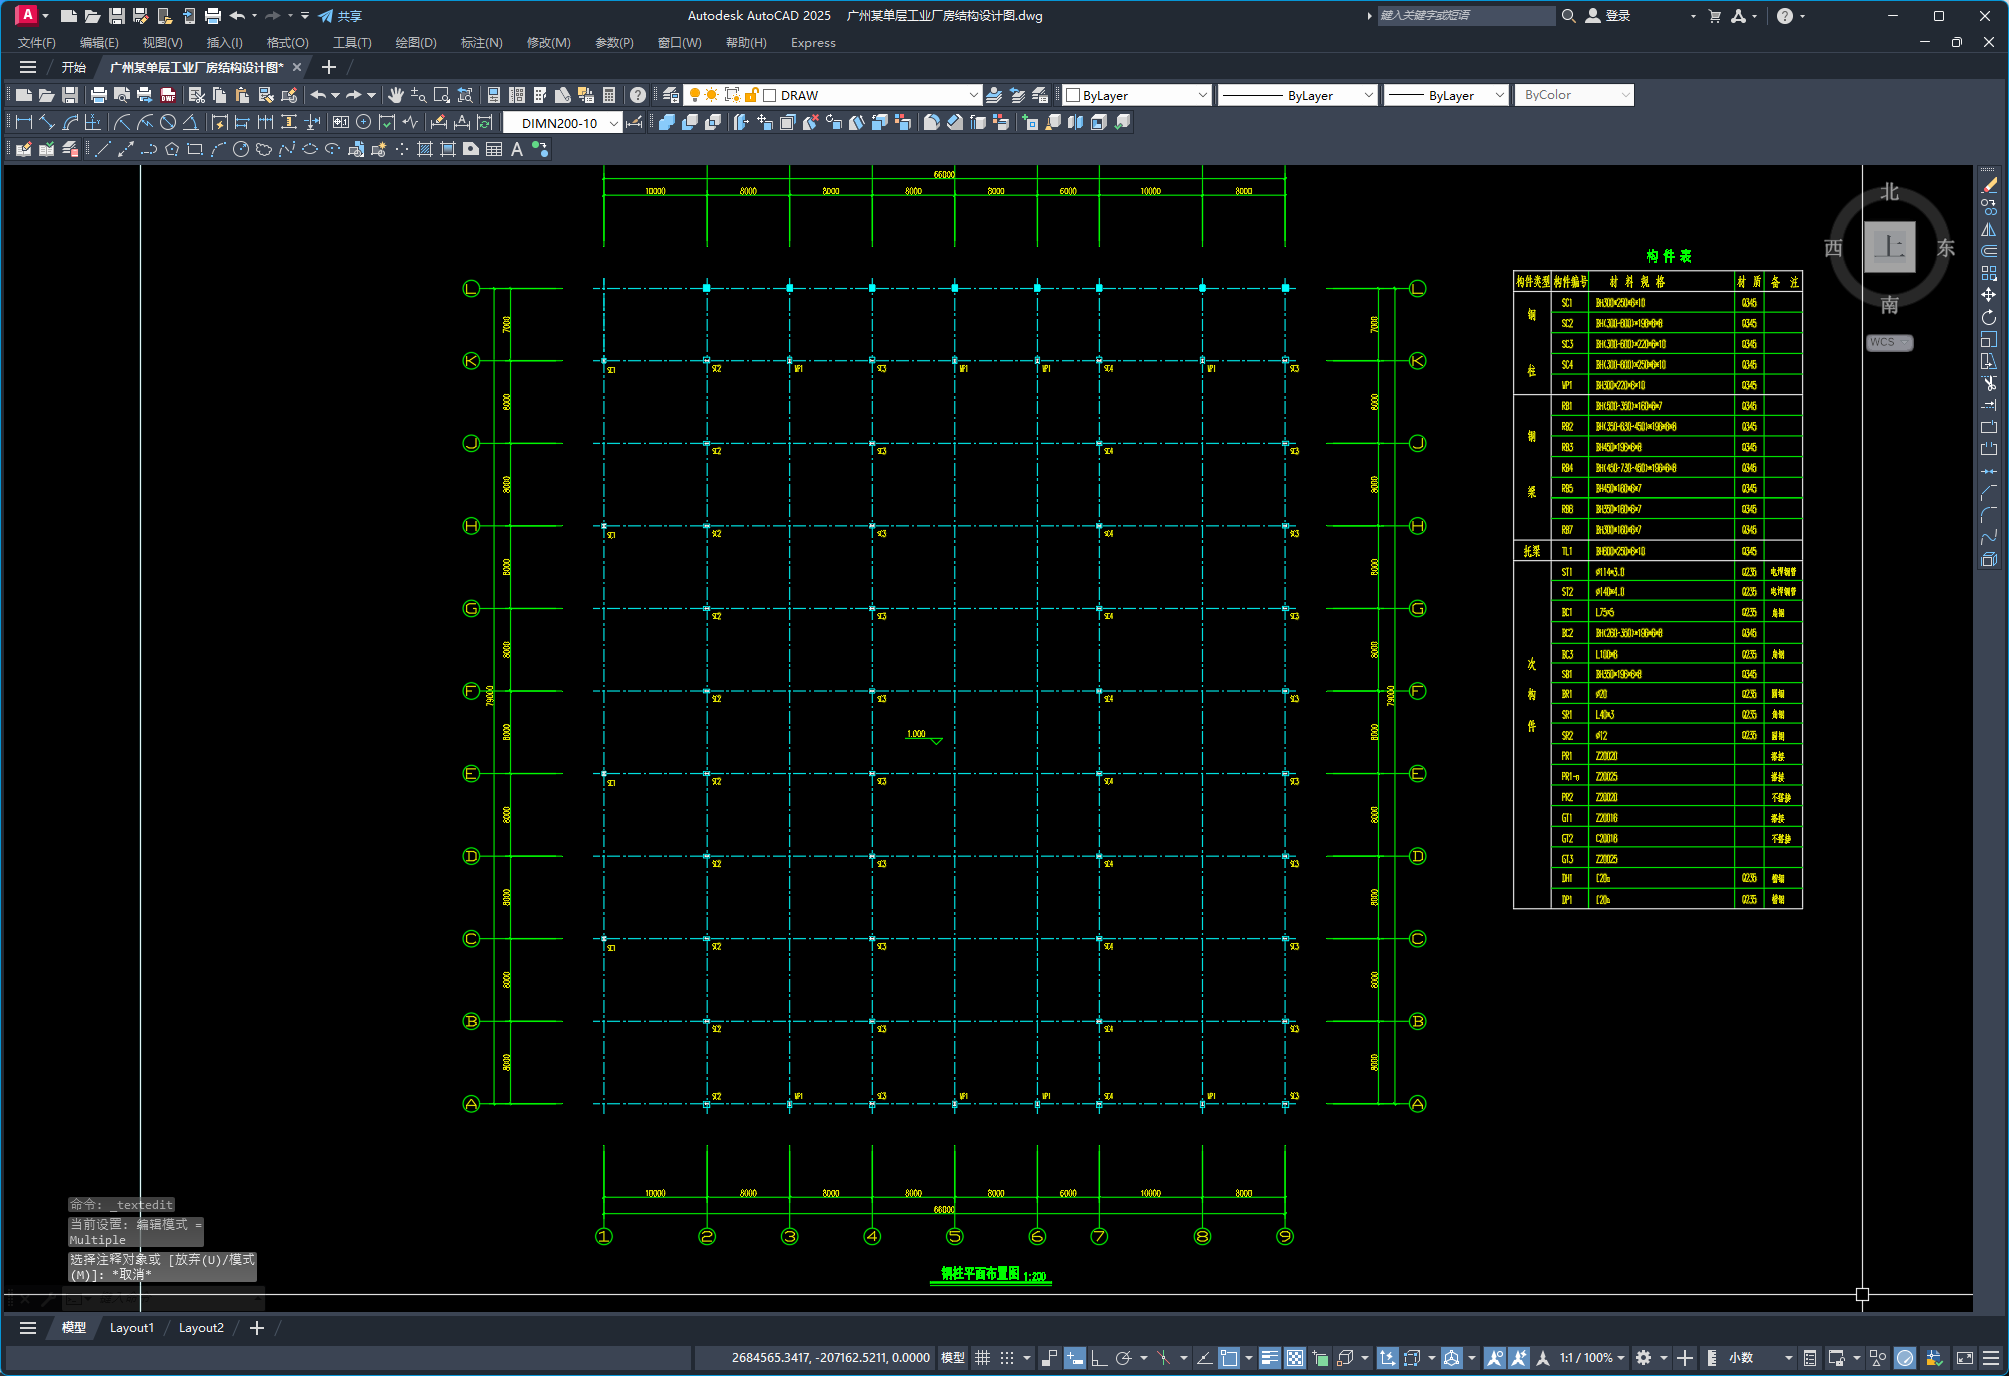The height and width of the screenshot is (1376, 2009).
Task: Open the DRAW layer dropdown
Action: (973, 95)
